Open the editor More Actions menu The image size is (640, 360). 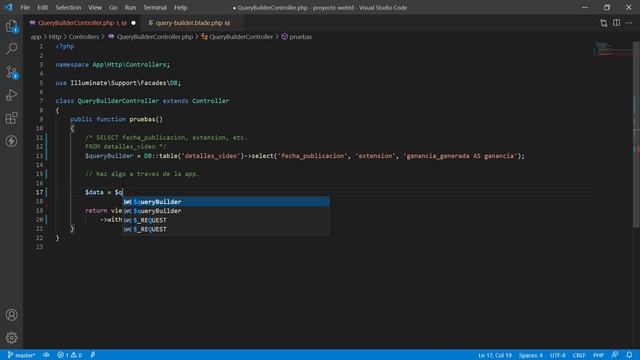tap(629, 23)
